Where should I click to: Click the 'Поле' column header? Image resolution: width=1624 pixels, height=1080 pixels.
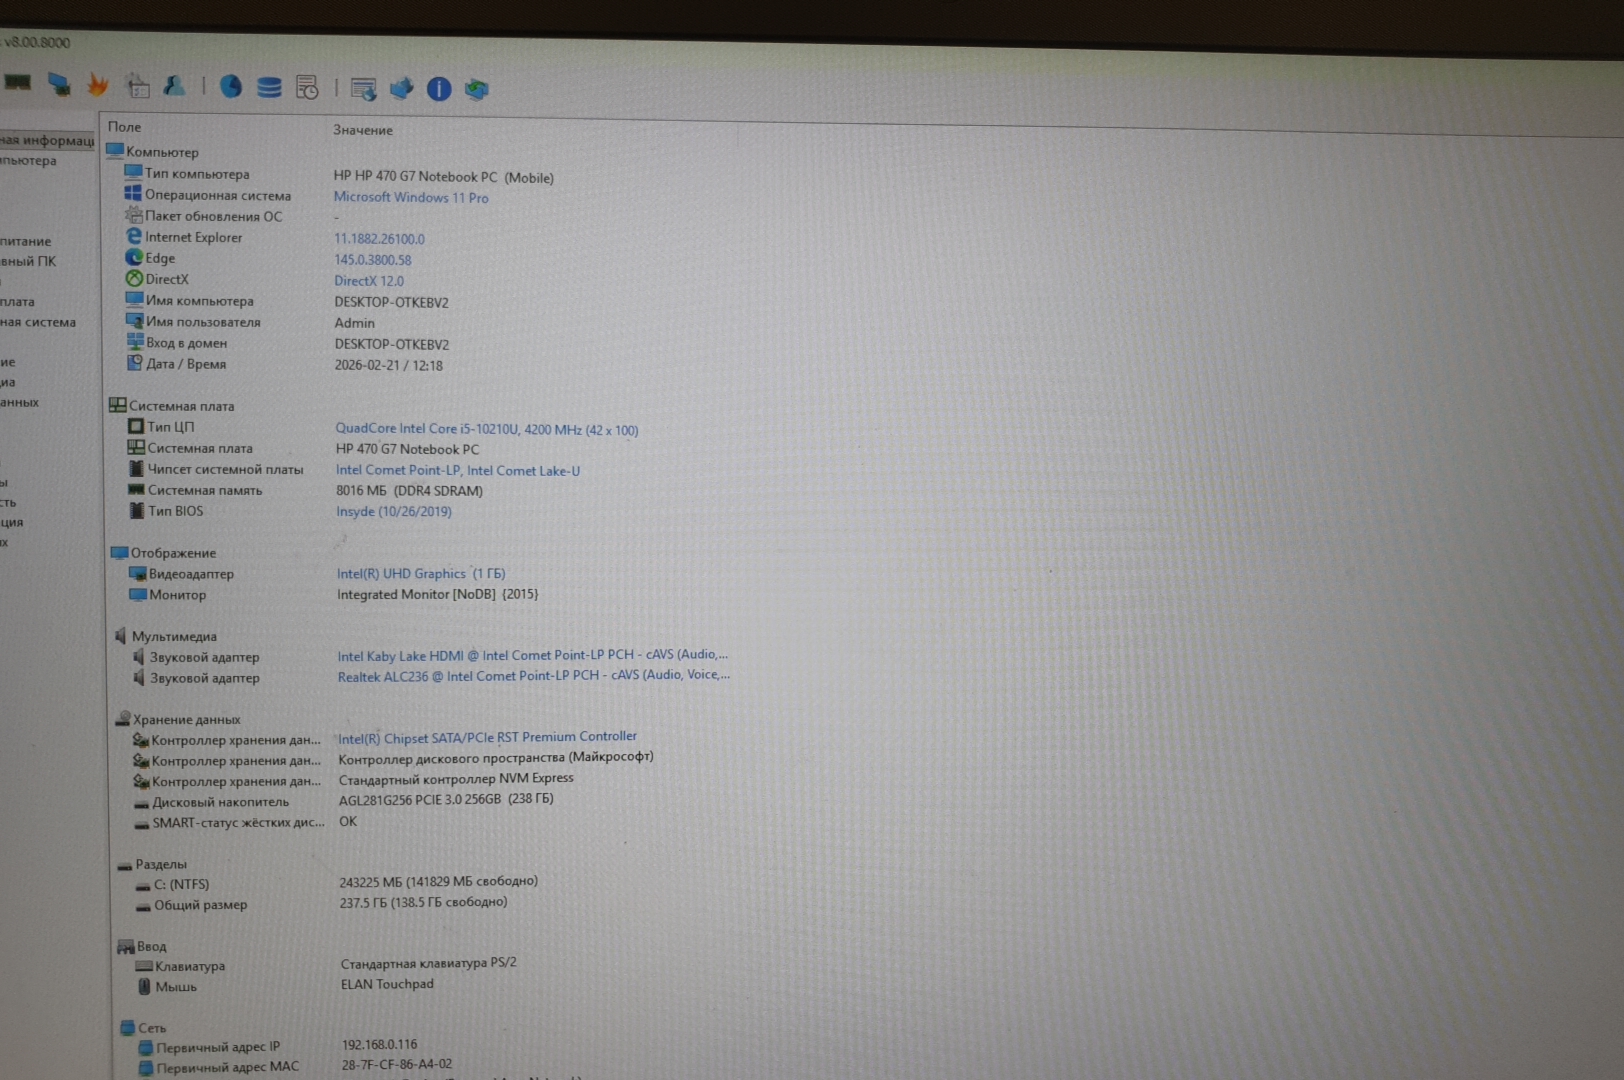tap(125, 127)
